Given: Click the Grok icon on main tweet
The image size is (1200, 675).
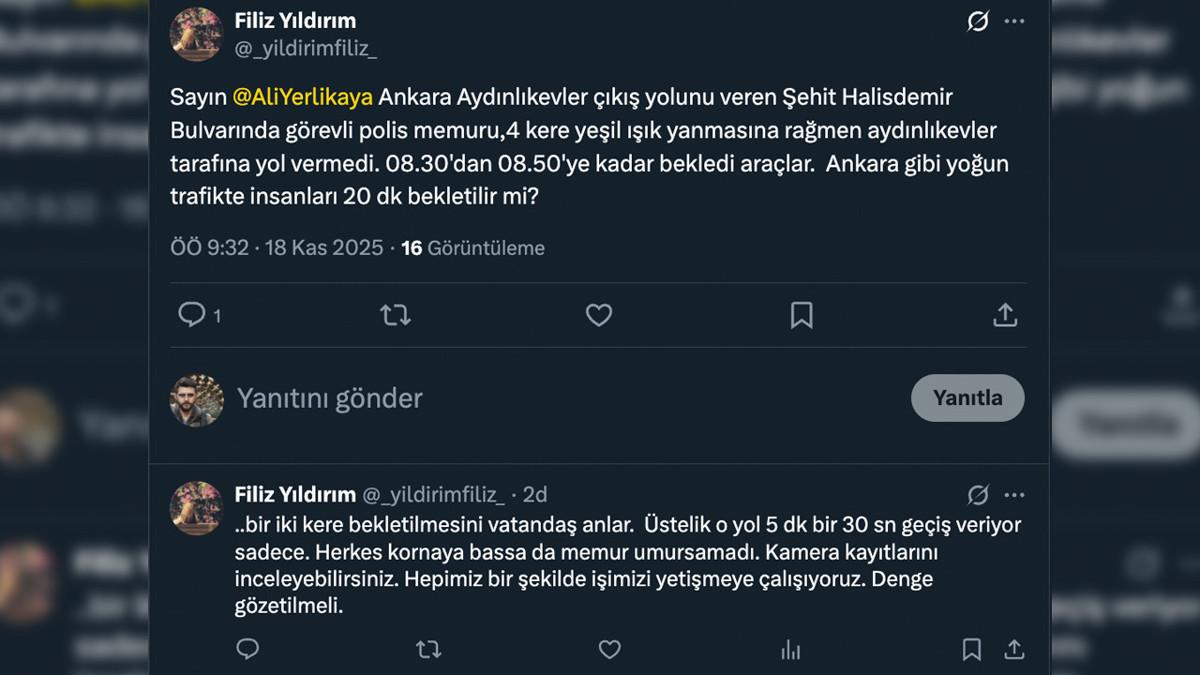Looking at the screenshot, I should pyautogui.click(x=978, y=21).
